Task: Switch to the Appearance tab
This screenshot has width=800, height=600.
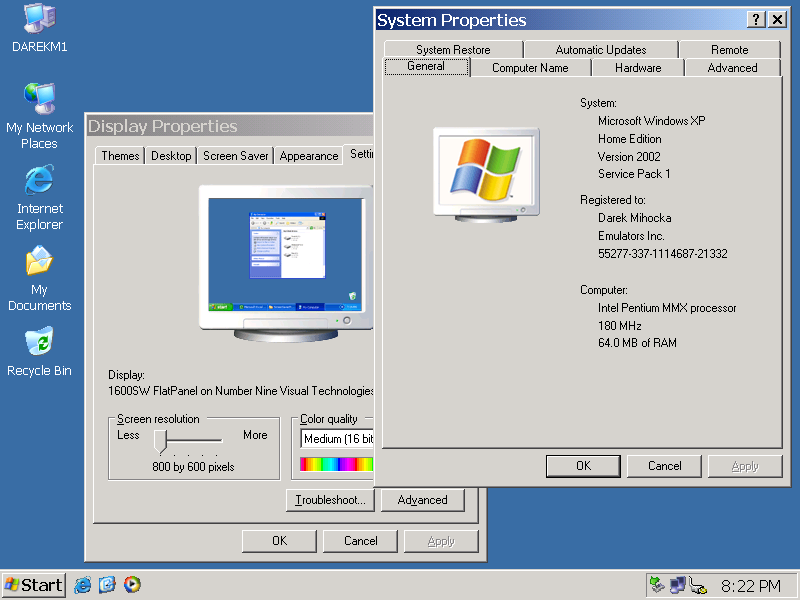Action: tap(309, 156)
